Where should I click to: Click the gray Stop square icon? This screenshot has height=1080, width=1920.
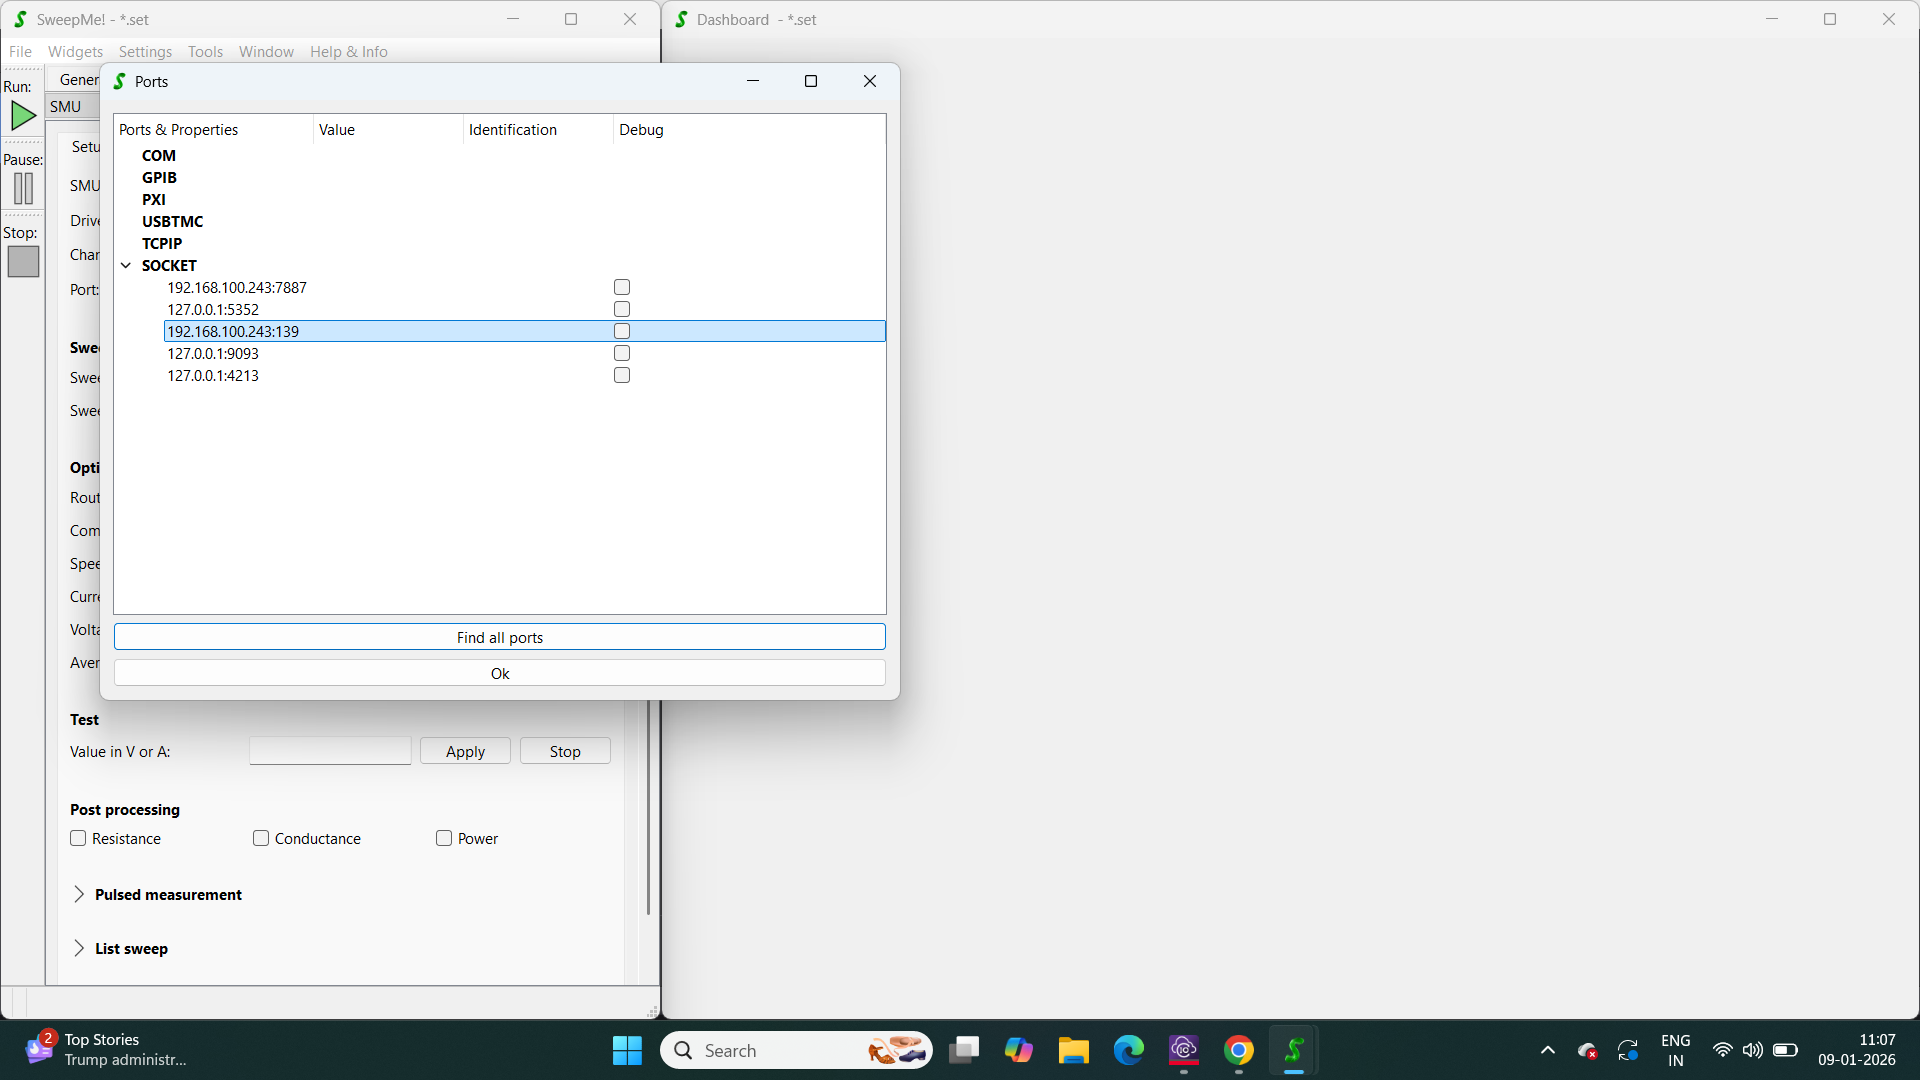(23, 262)
